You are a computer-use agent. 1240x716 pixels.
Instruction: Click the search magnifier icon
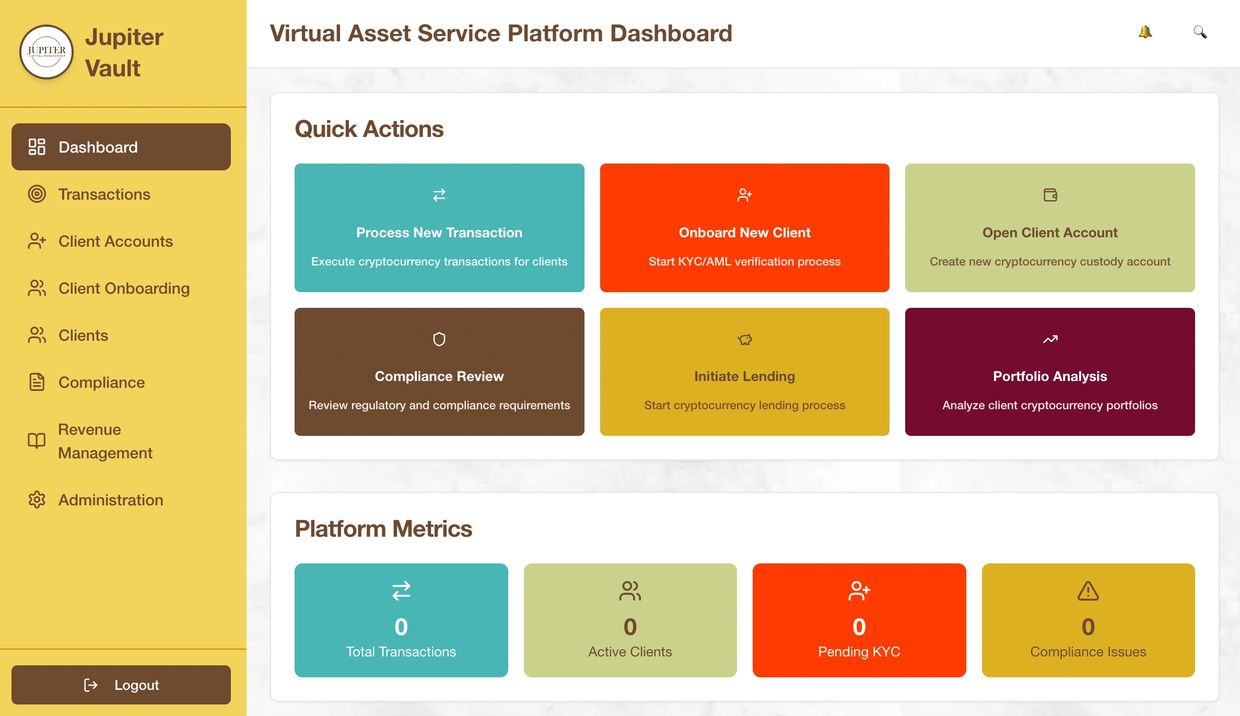pyautogui.click(x=1200, y=32)
